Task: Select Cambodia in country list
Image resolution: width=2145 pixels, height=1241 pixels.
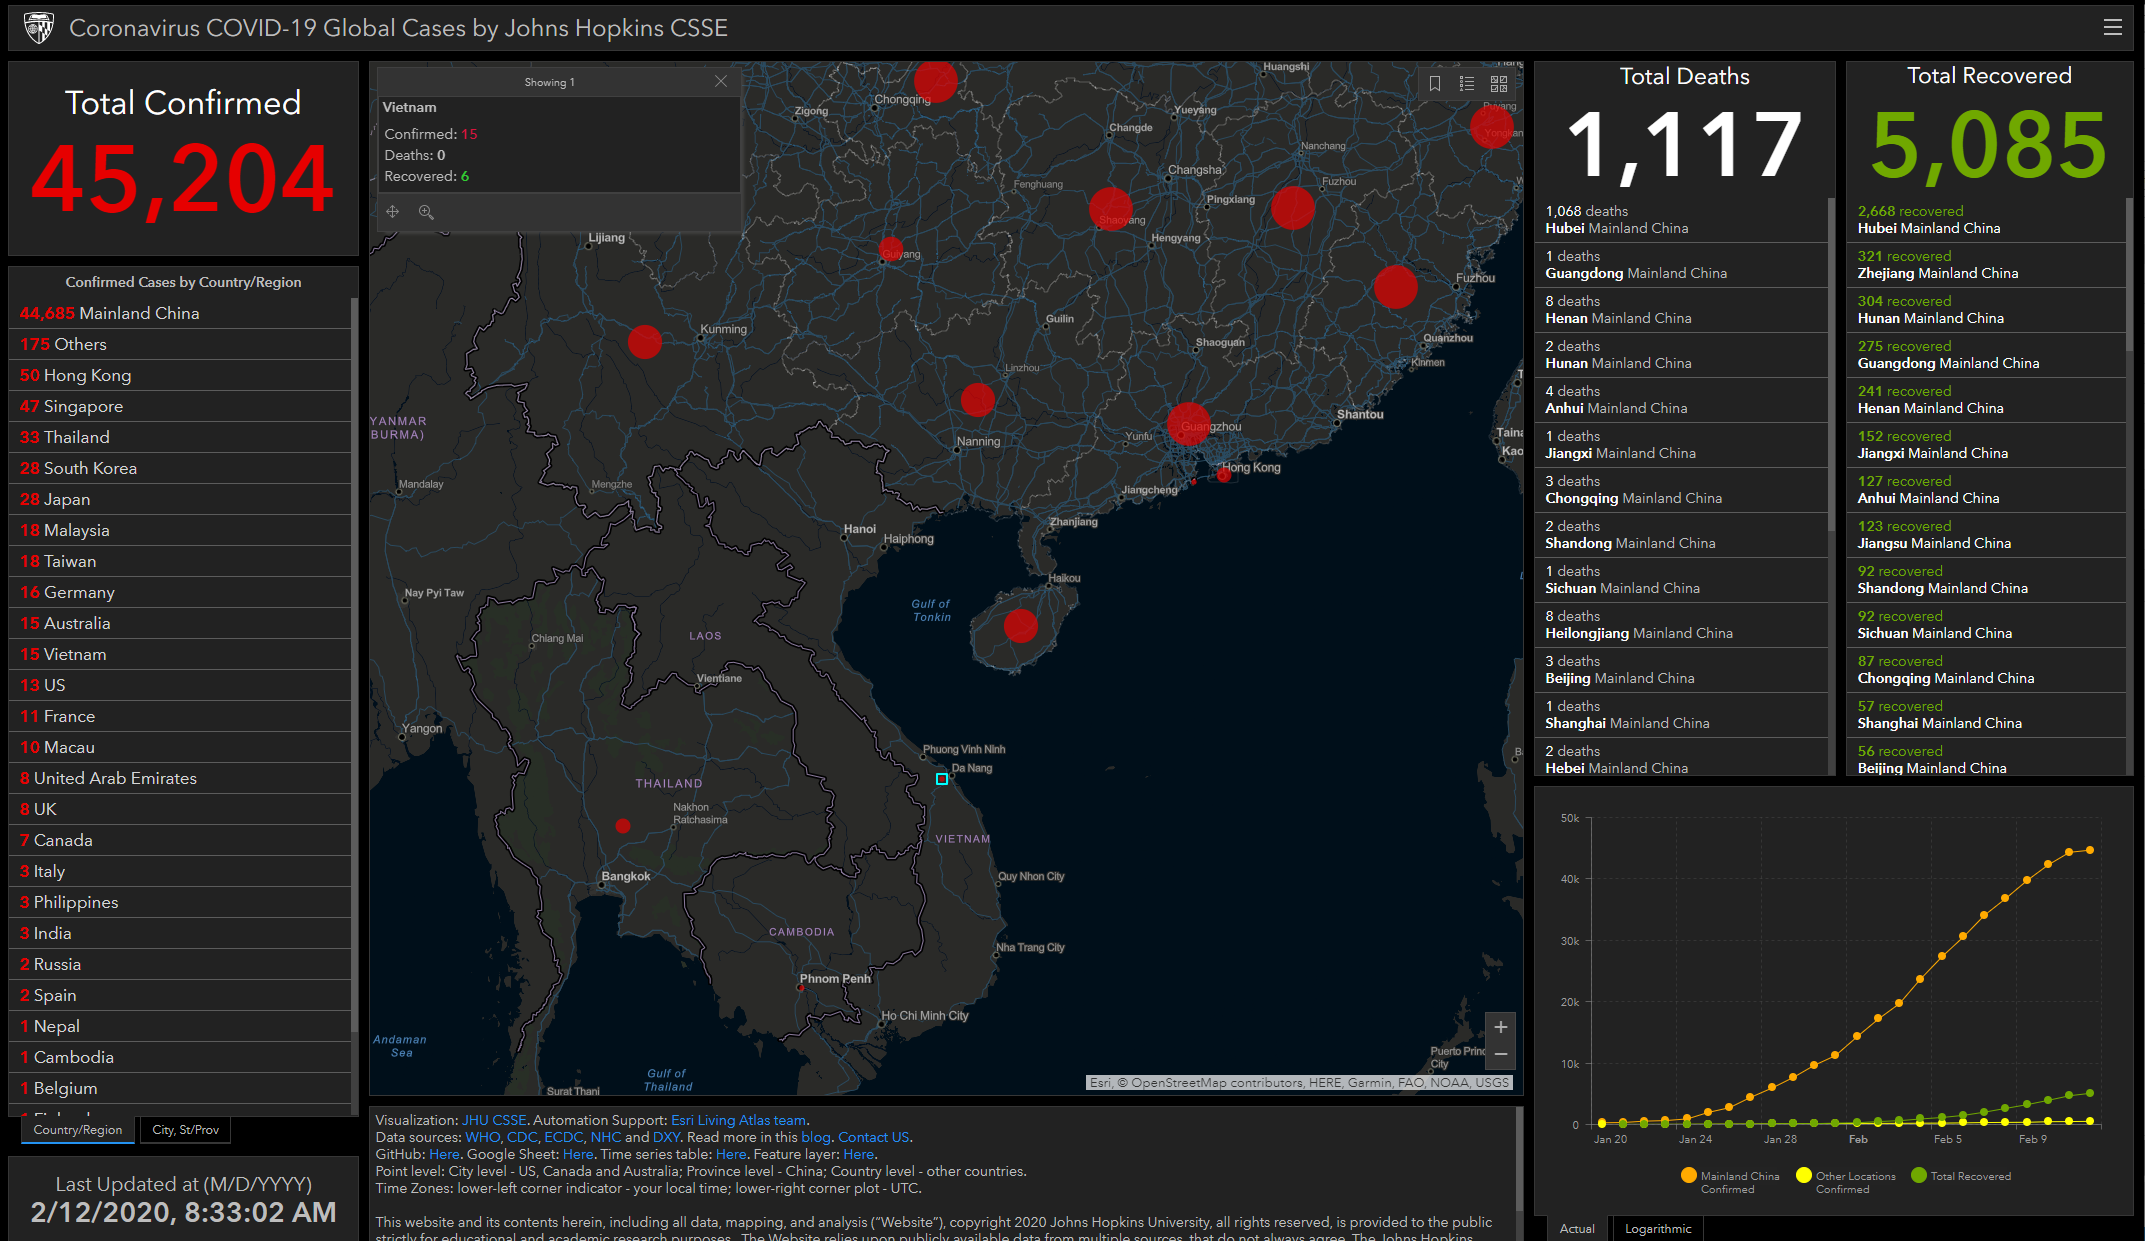Action: [181, 1057]
